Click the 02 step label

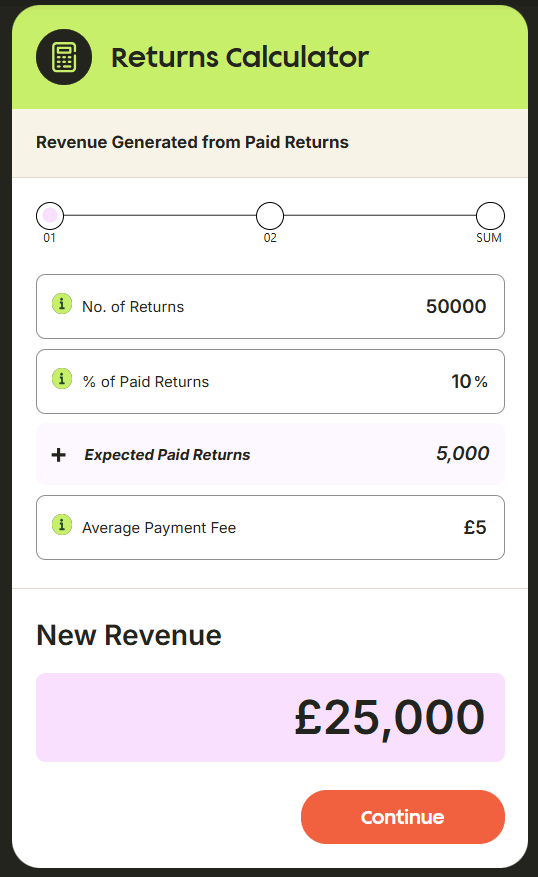[270, 238]
